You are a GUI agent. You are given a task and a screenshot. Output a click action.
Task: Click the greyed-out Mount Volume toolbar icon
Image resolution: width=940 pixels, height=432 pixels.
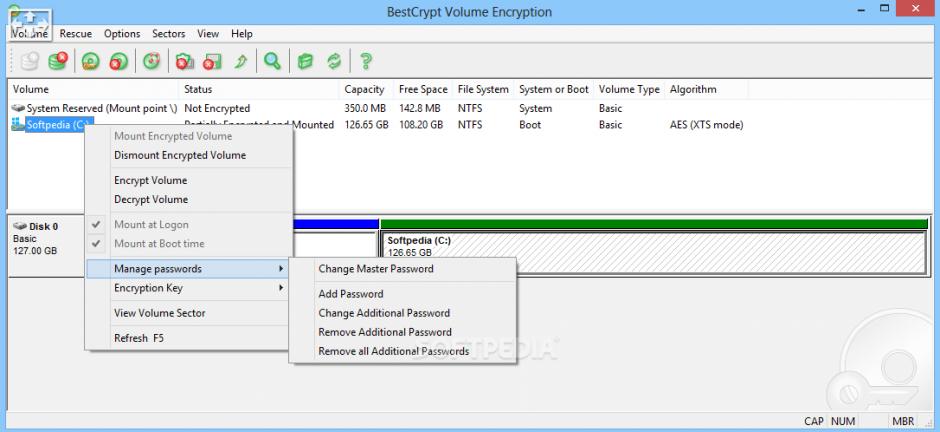(29, 61)
